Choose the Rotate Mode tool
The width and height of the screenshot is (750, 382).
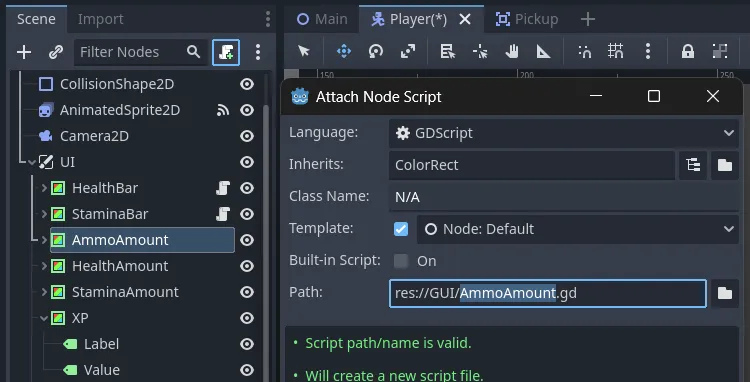tap(376, 51)
